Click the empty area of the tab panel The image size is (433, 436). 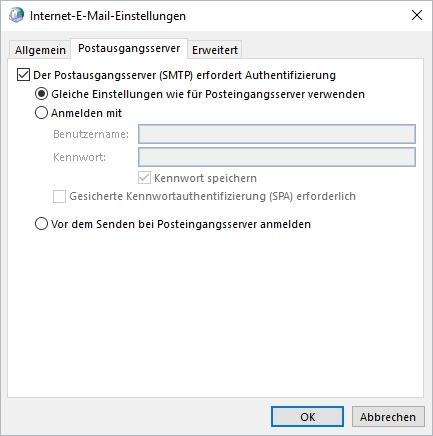pyautogui.click(x=215, y=313)
